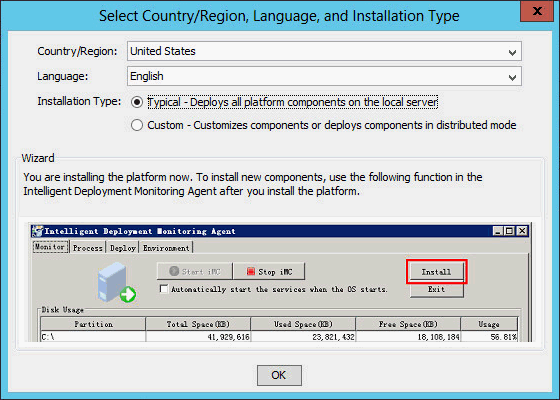The width and height of the screenshot is (560, 400).
Task: Click the Install button in the Agent preview
Action: pyautogui.click(x=436, y=272)
